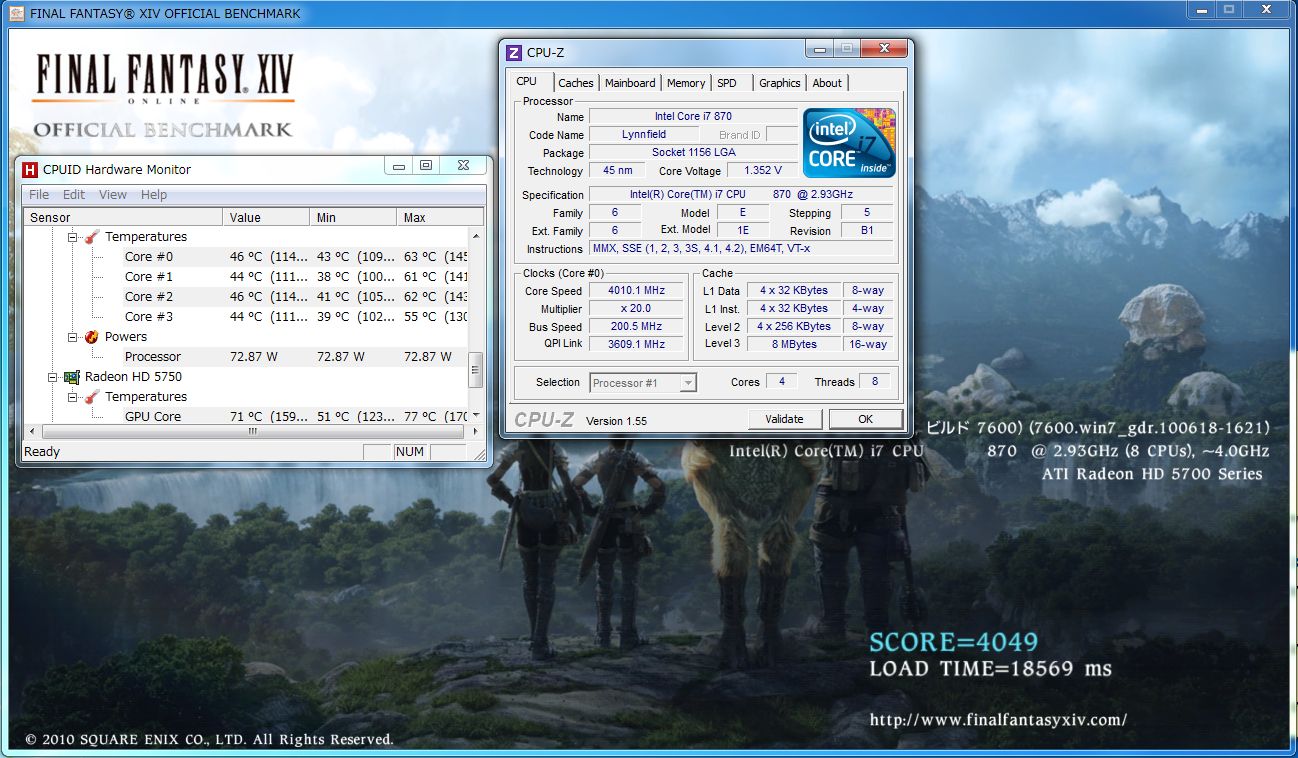Click the Name field showing Intel Core i7 870

(693, 117)
